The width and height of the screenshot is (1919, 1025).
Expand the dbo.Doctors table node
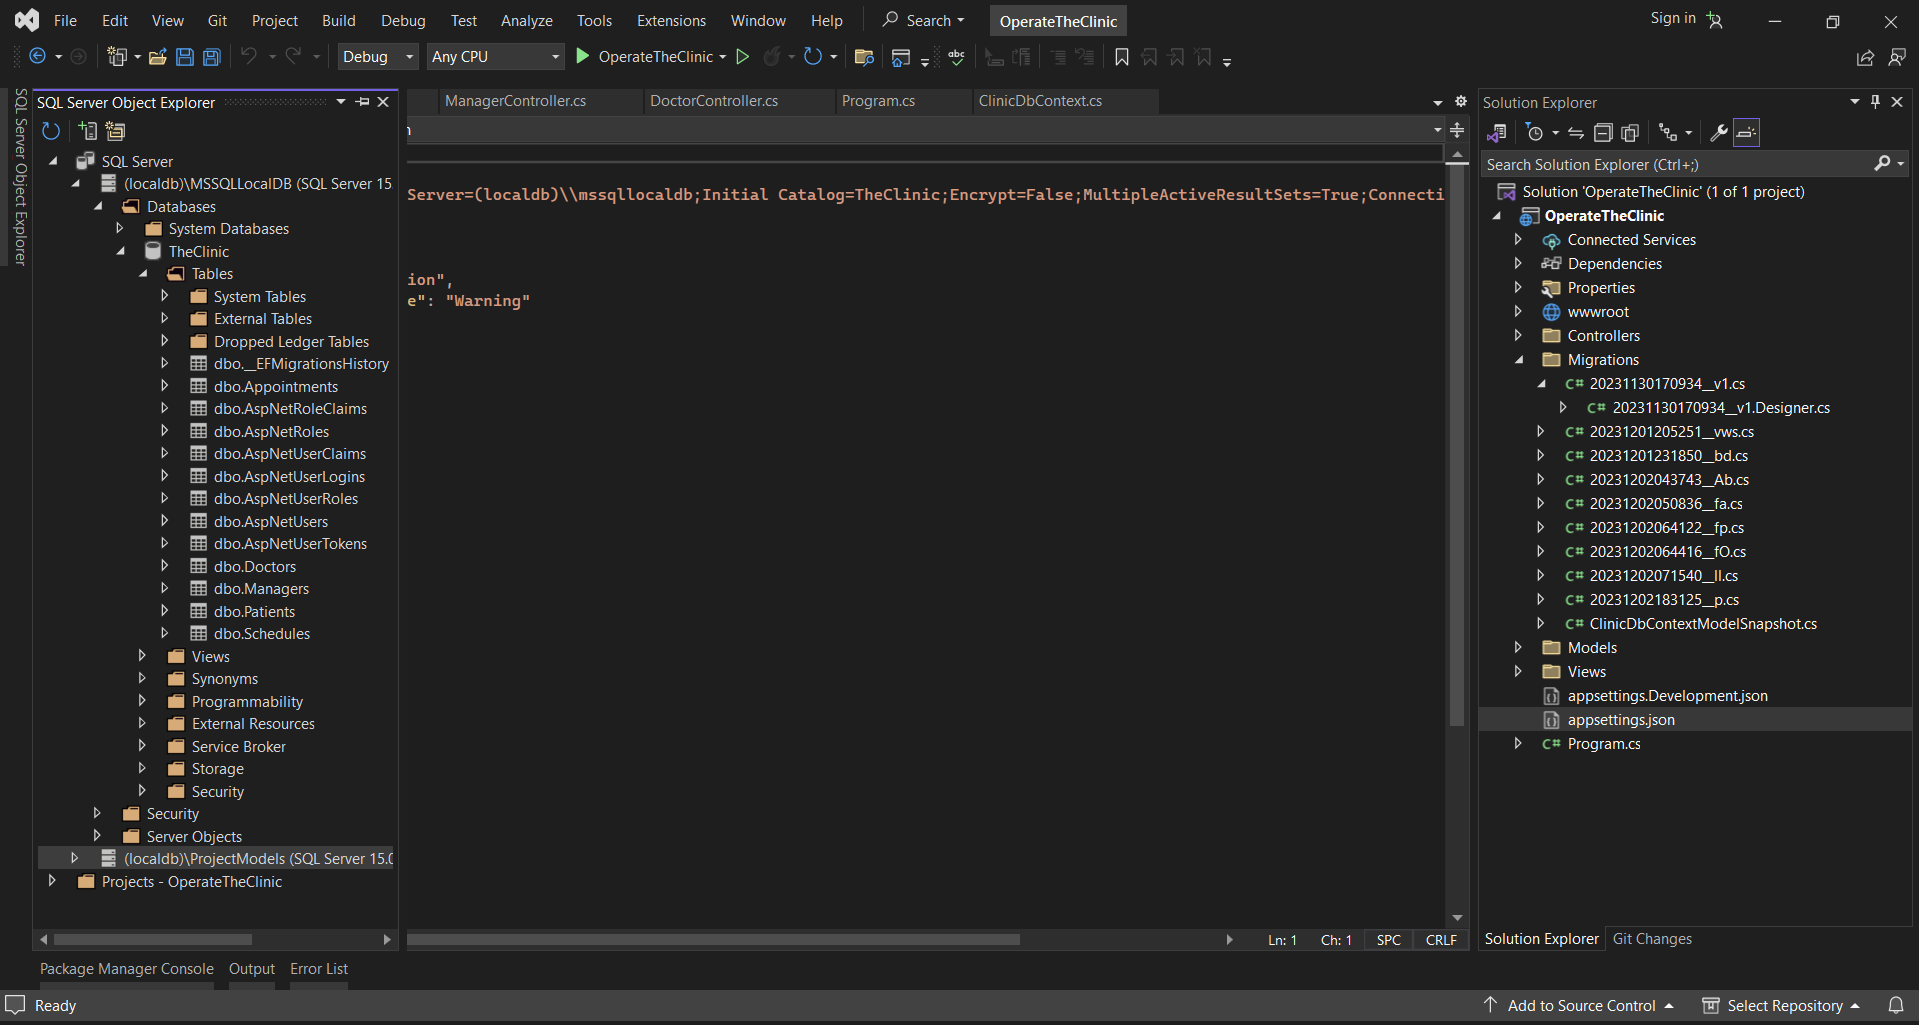coord(165,566)
